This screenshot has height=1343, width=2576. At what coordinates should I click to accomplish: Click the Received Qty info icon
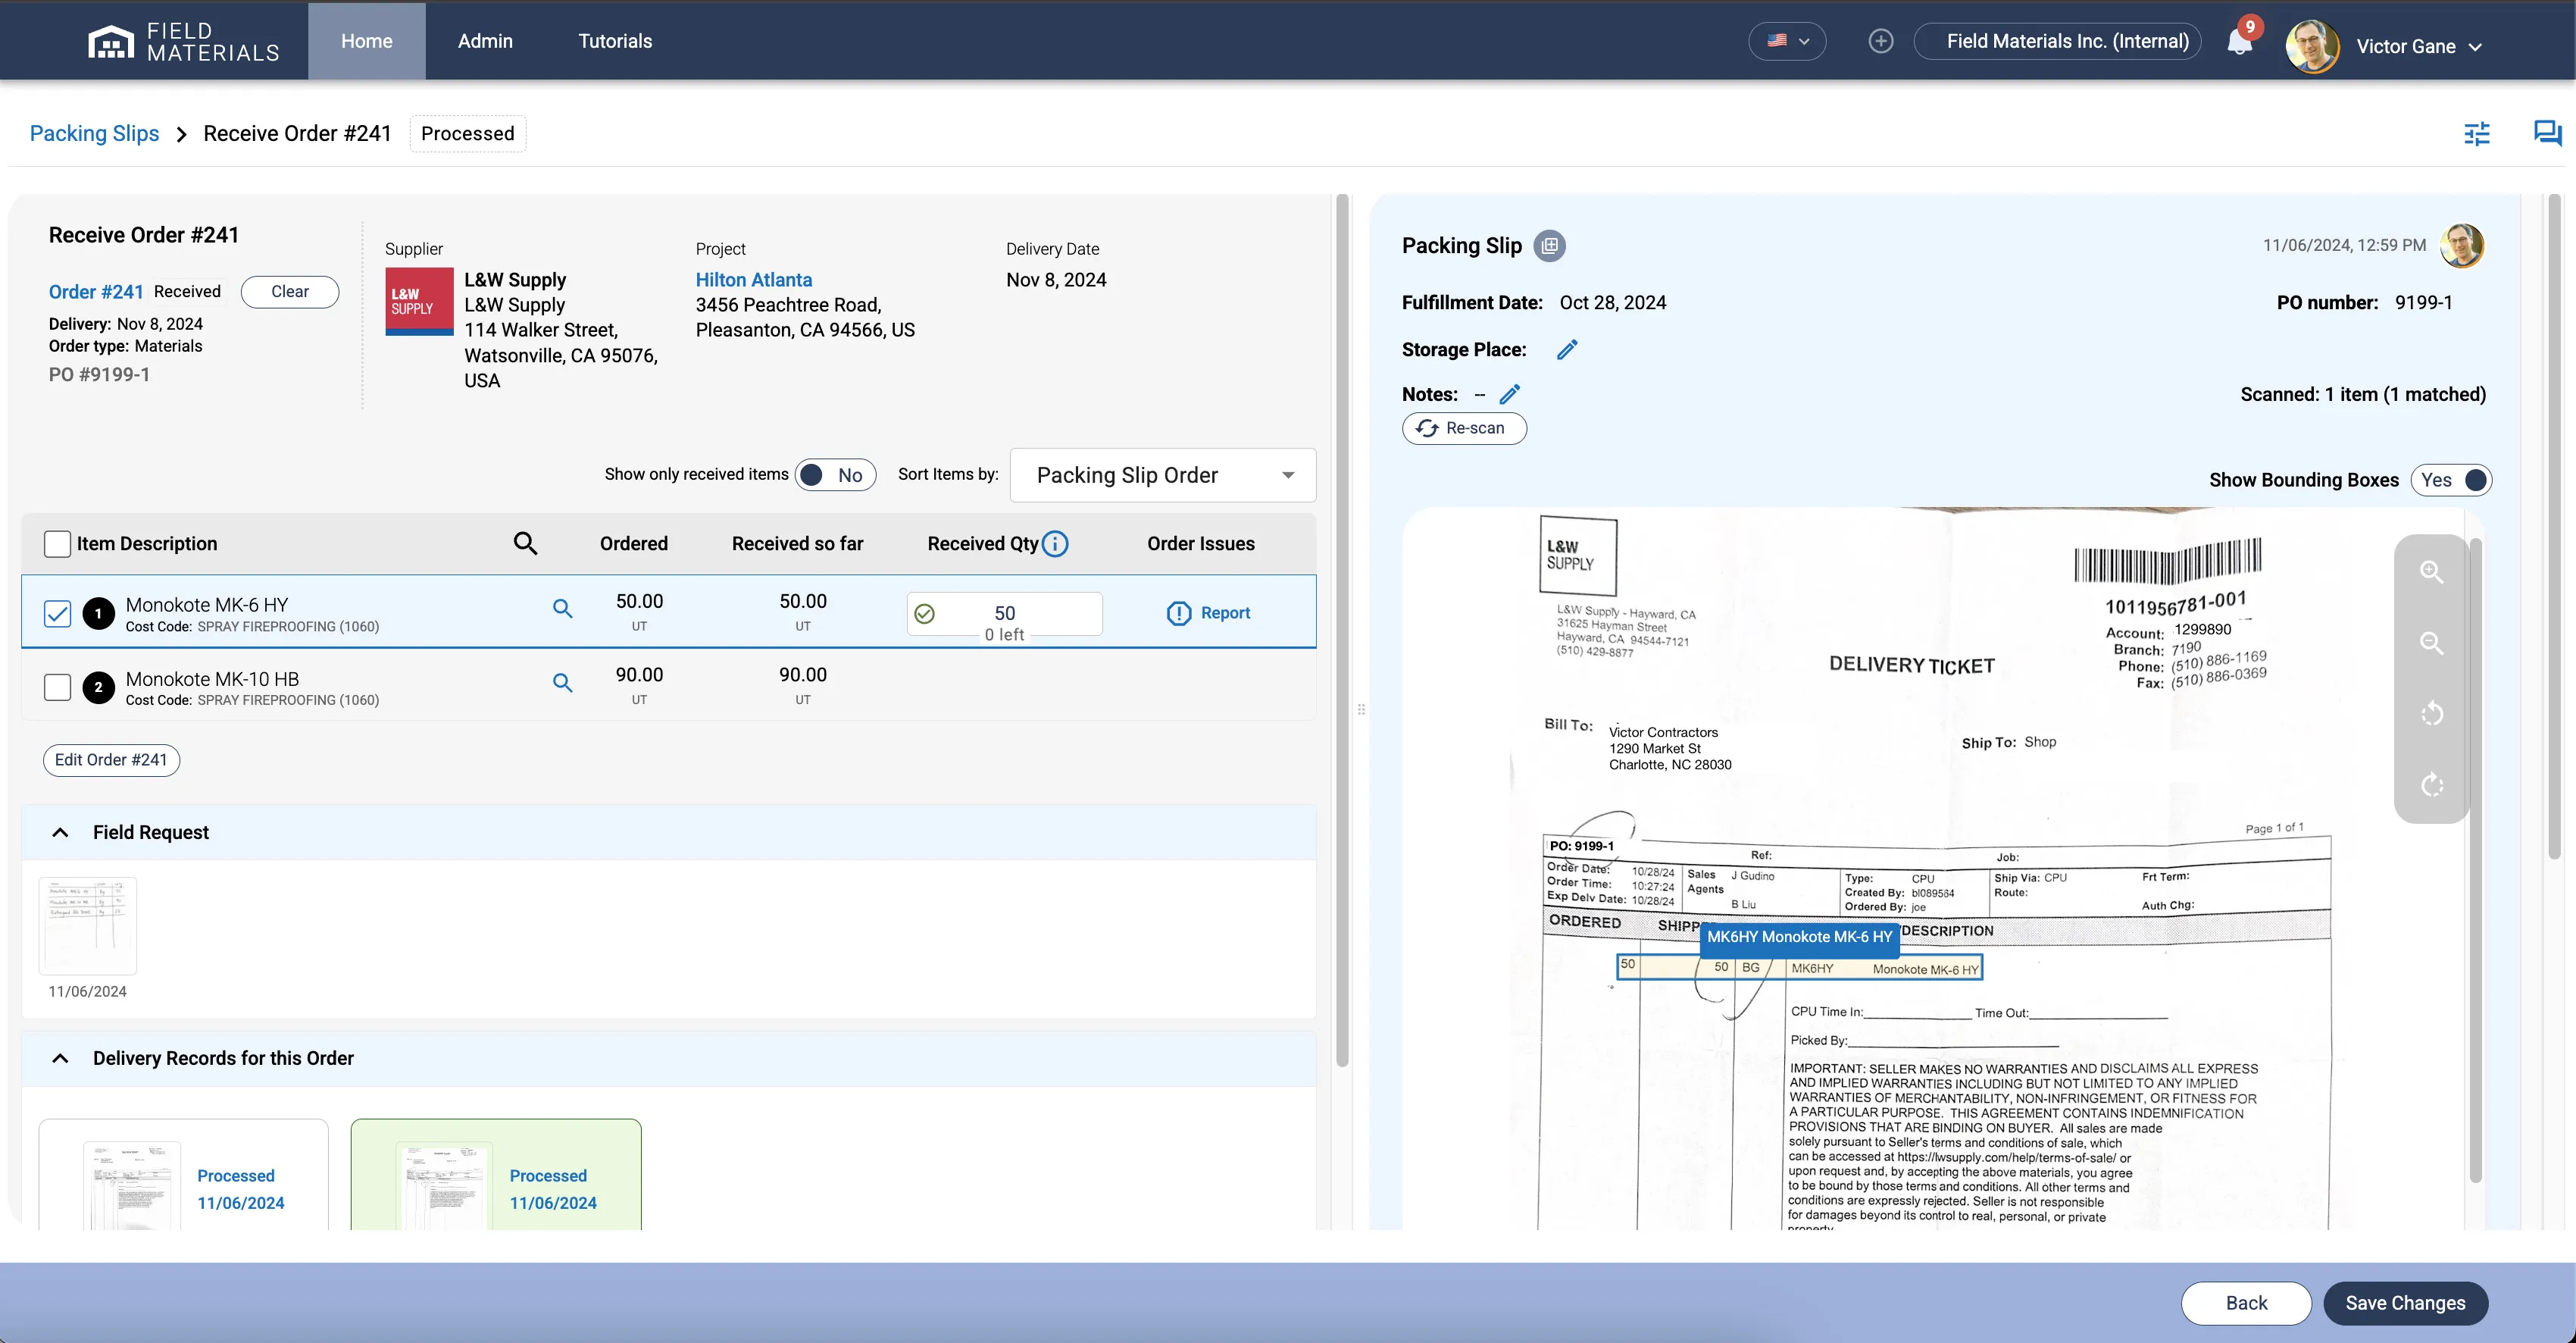1055,543
